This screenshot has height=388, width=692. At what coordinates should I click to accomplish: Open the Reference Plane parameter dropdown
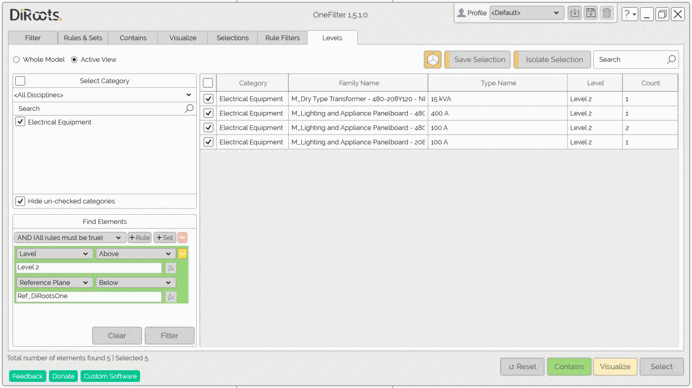(54, 283)
